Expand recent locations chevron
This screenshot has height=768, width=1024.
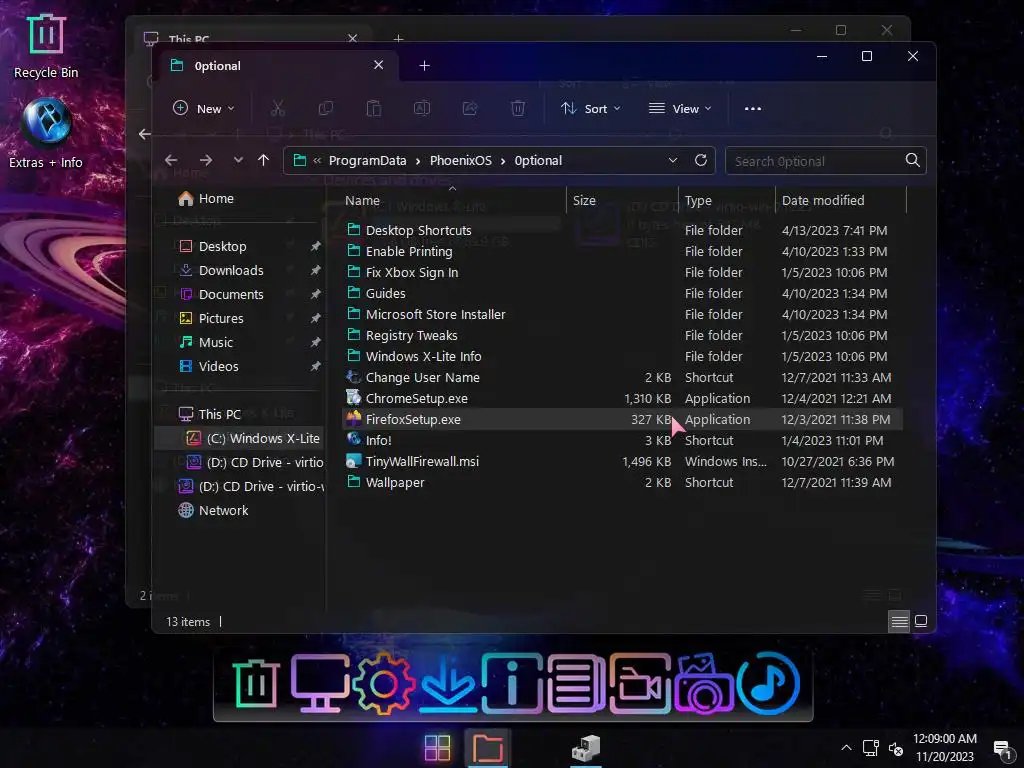point(238,160)
